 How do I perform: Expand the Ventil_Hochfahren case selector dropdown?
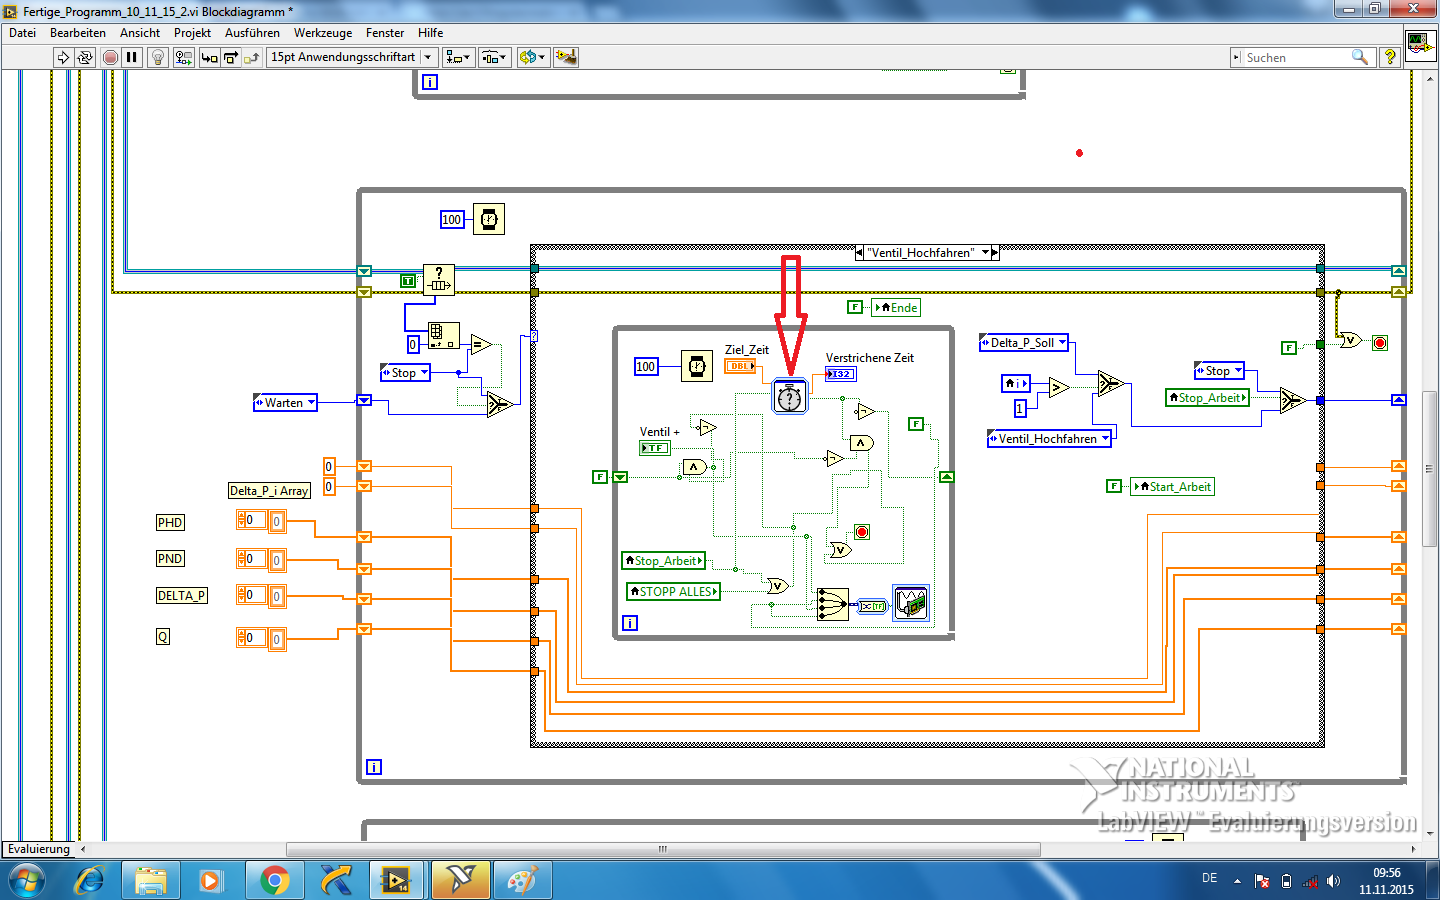(x=985, y=253)
